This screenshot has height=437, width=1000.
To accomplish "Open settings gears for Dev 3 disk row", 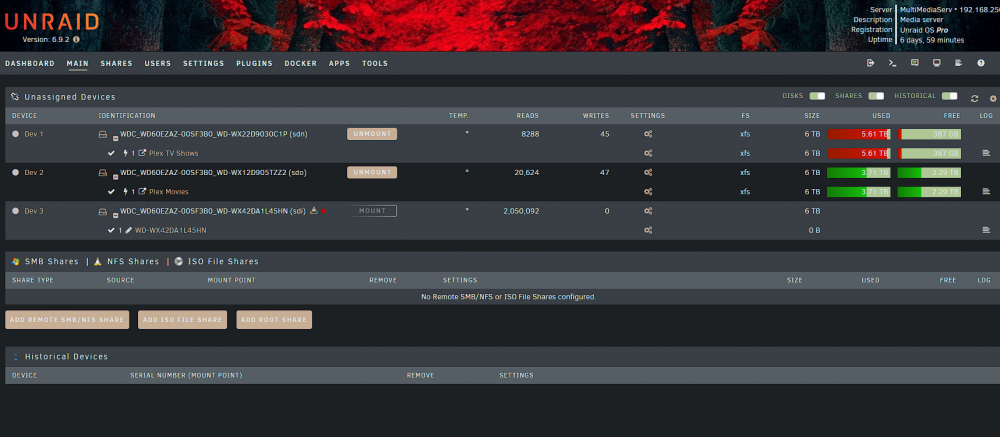I will click(x=648, y=211).
